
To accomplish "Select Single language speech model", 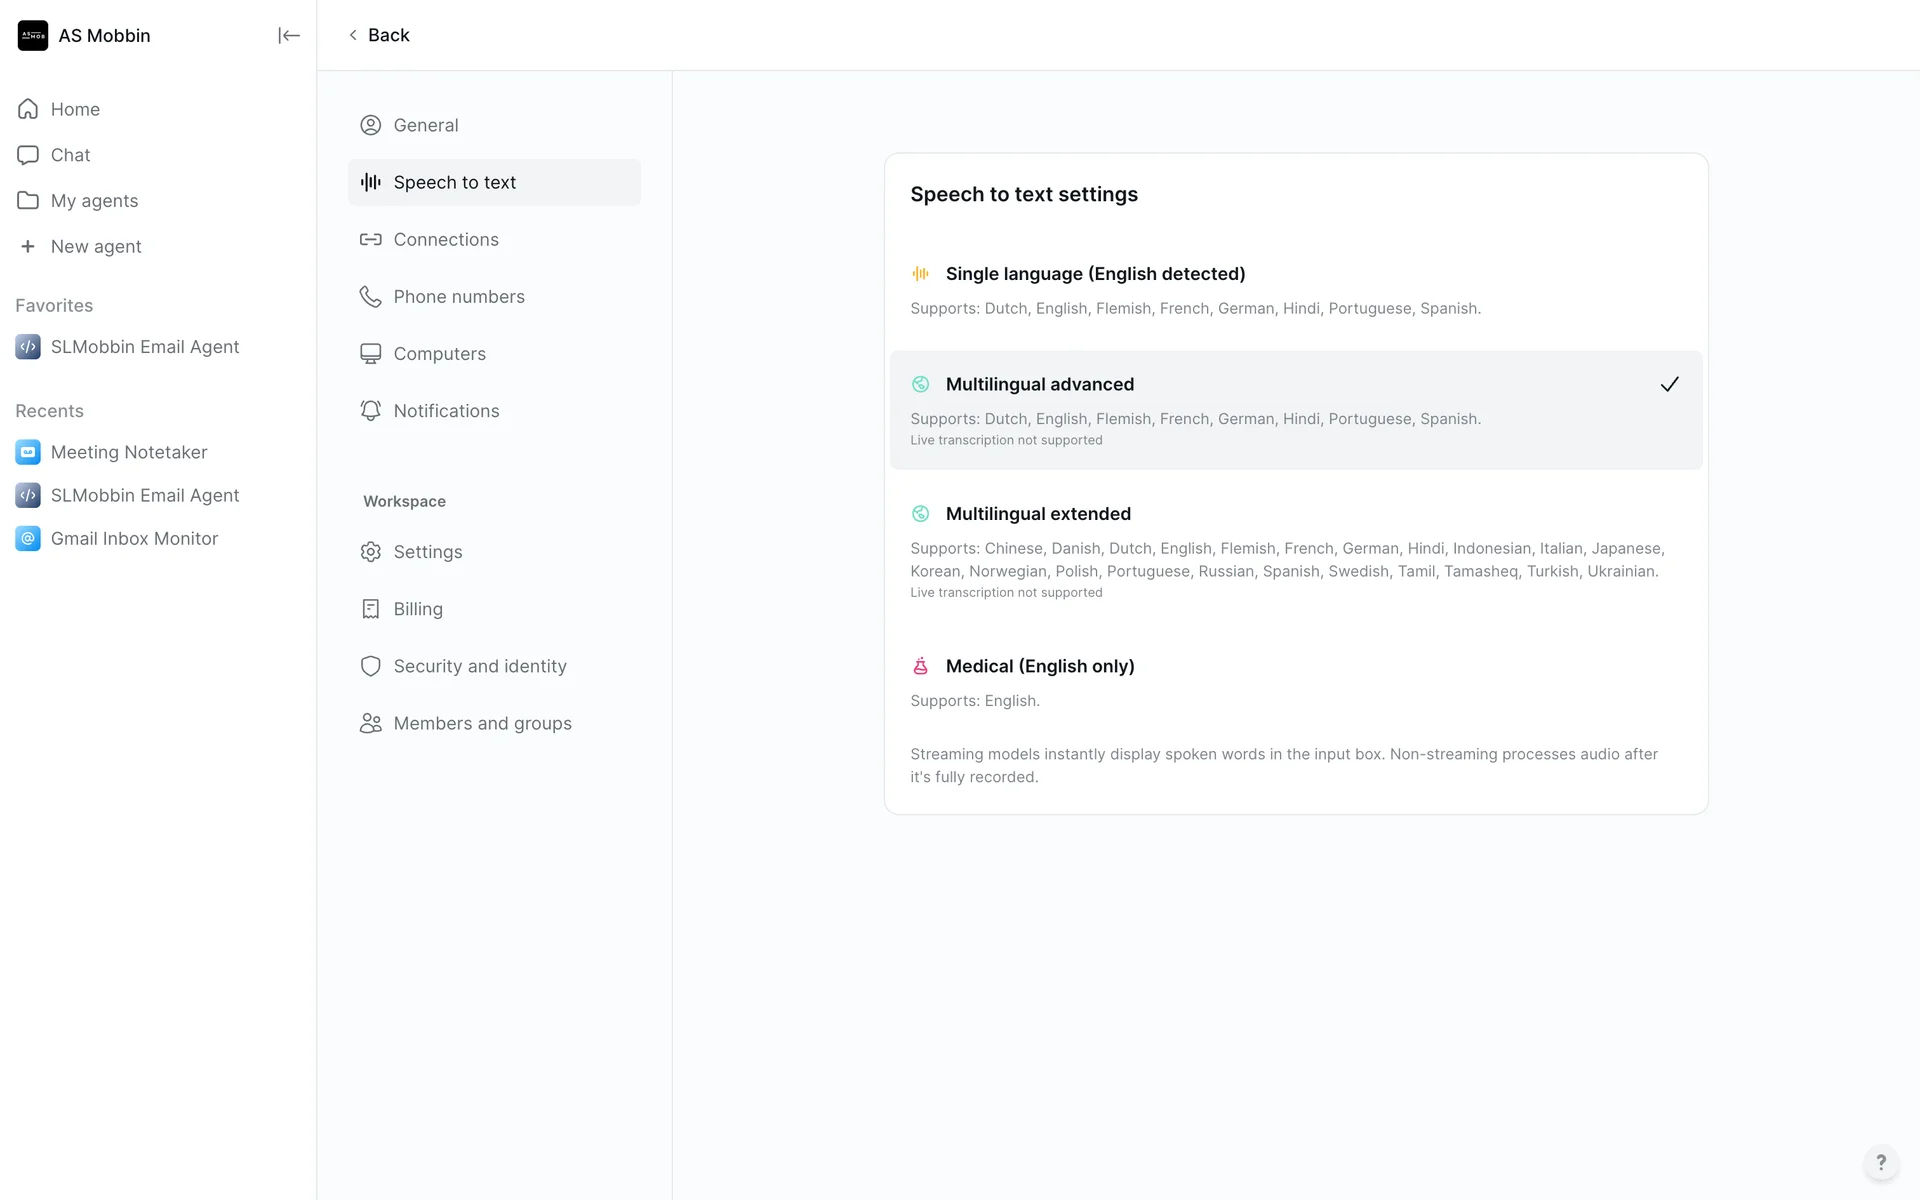I will pos(1095,274).
